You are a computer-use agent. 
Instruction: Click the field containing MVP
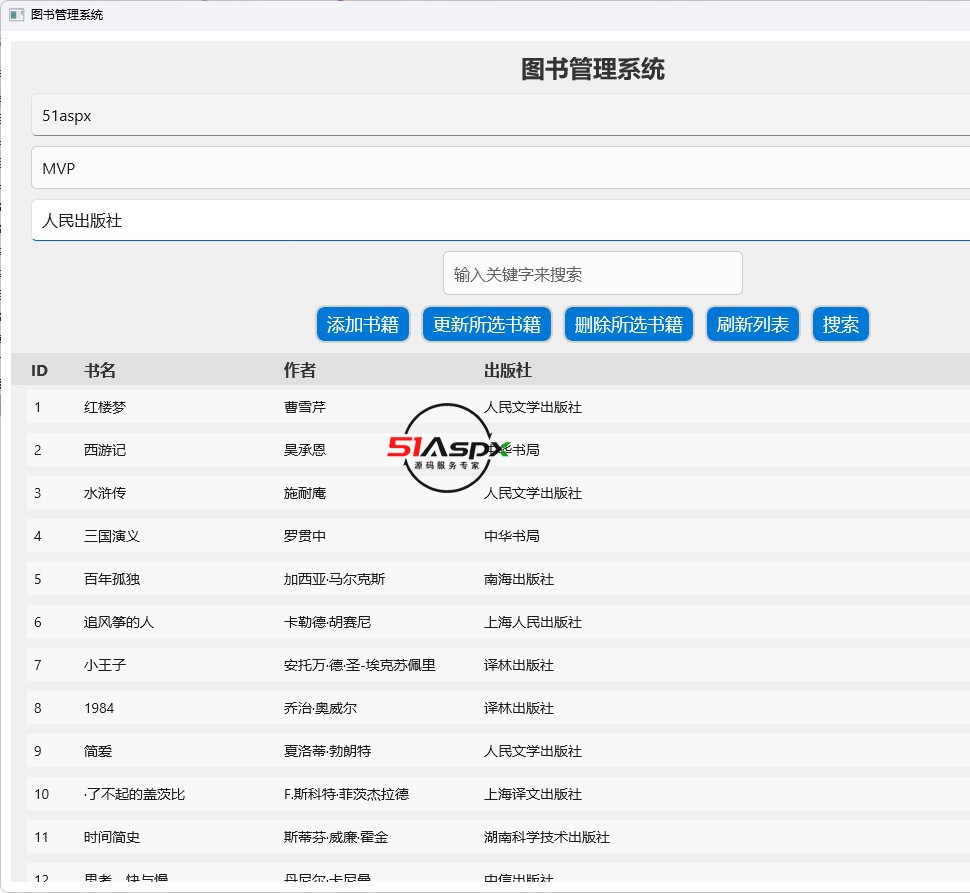click(x=500, y=168)
